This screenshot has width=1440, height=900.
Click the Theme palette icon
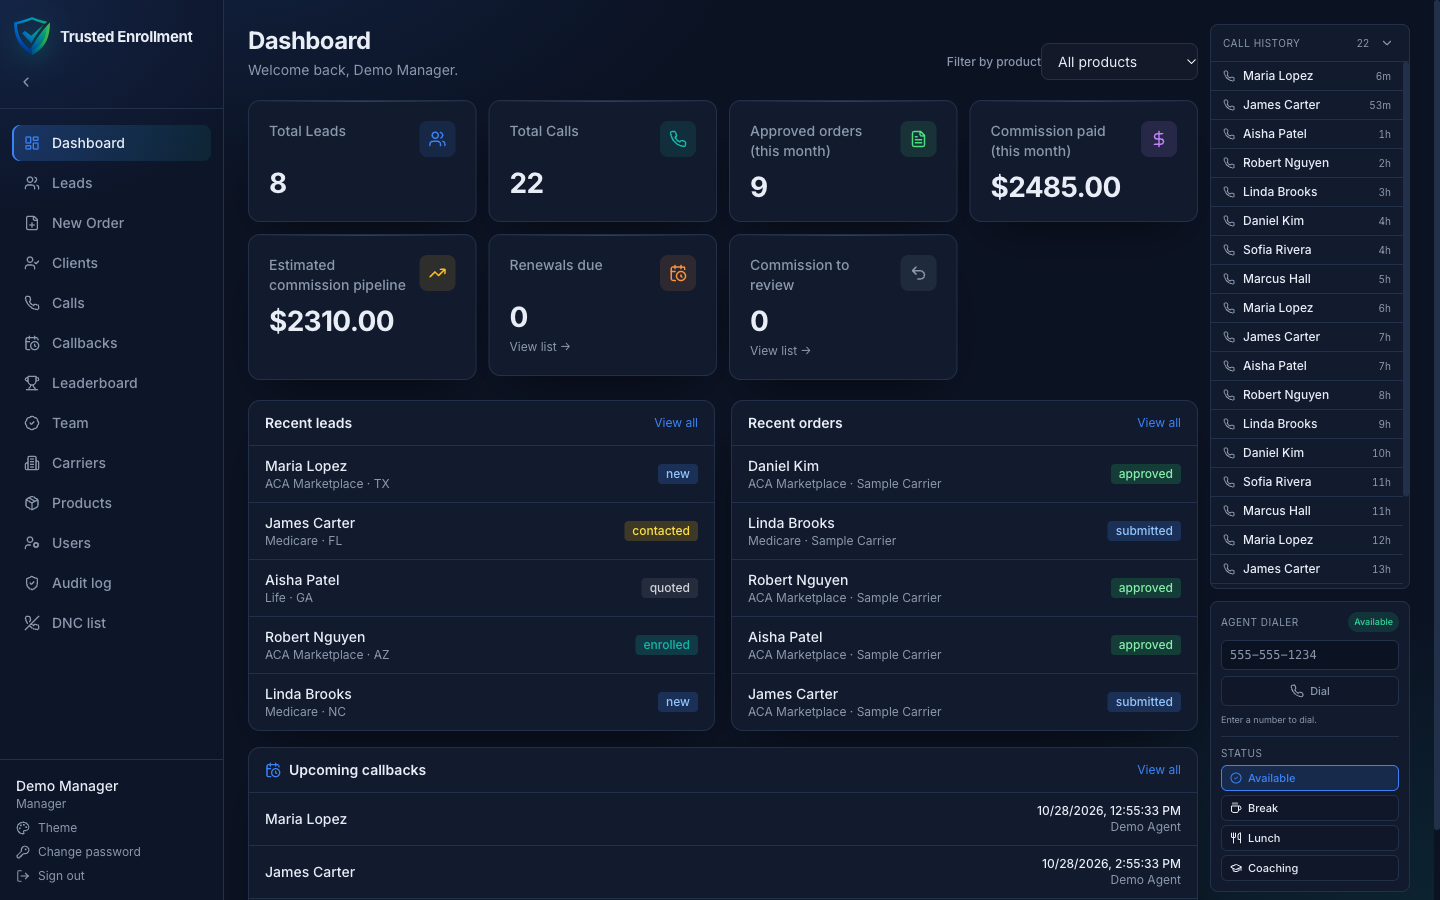23,828
